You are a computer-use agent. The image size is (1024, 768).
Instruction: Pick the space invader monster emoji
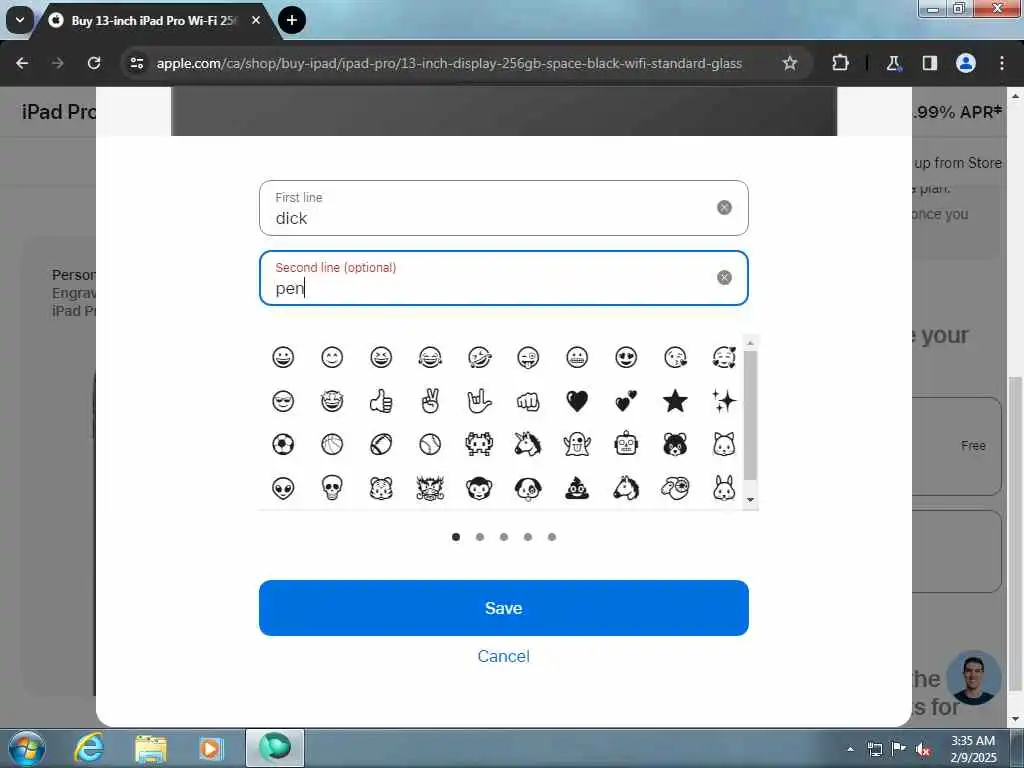[479, 444]
